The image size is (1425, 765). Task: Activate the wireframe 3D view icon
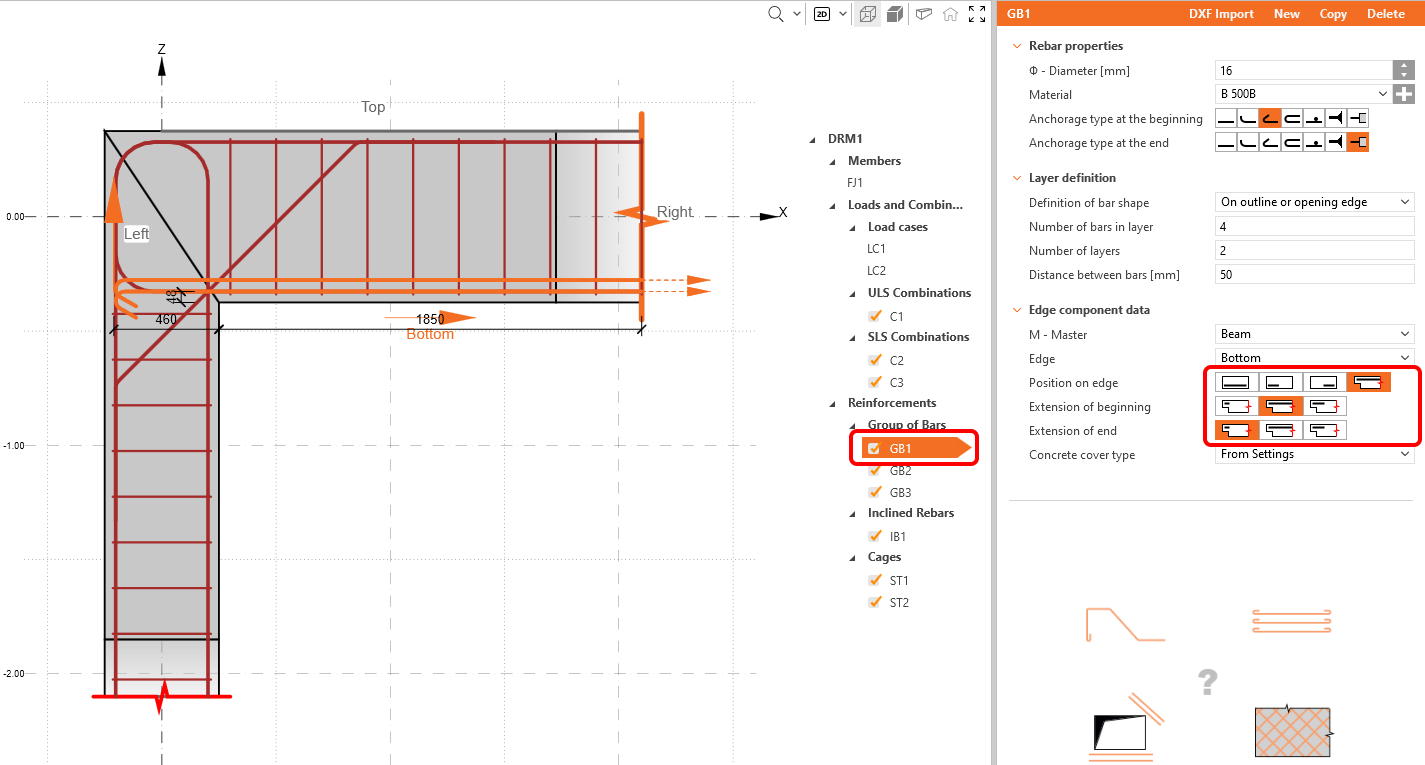tap(867, 14)
